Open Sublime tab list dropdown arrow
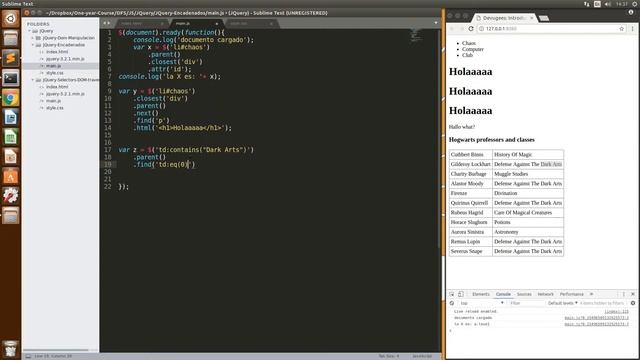 (x=436, y=23)
